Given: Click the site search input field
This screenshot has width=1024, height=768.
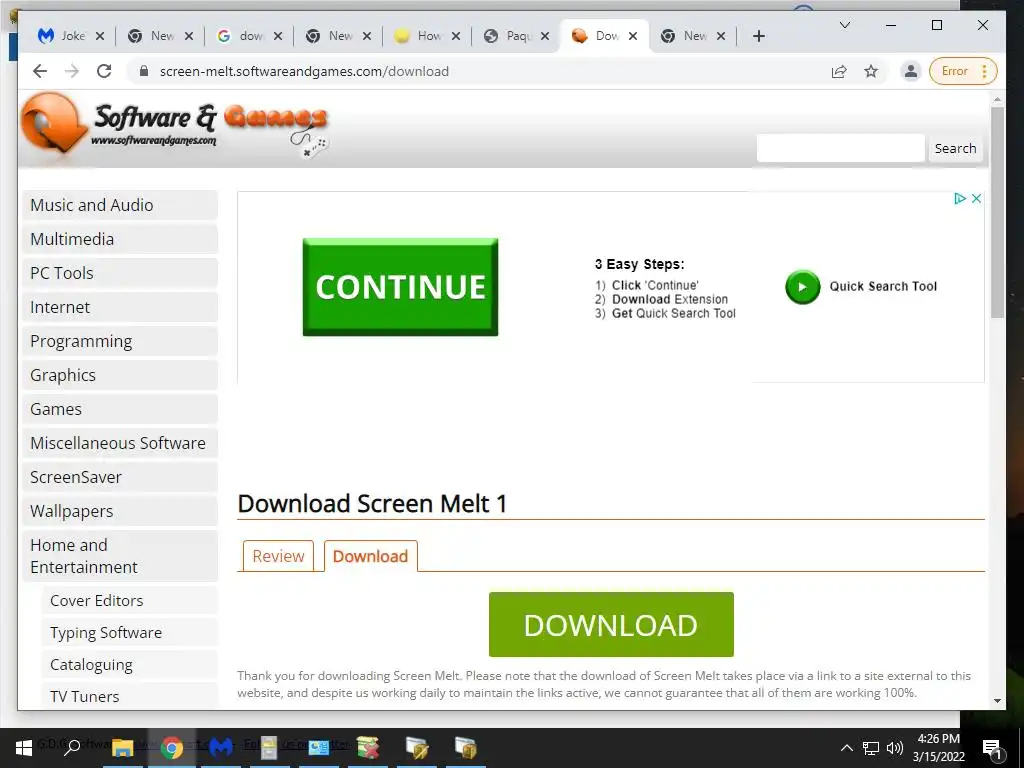Looking at the screenshot, I should click(x=840, y=148).
